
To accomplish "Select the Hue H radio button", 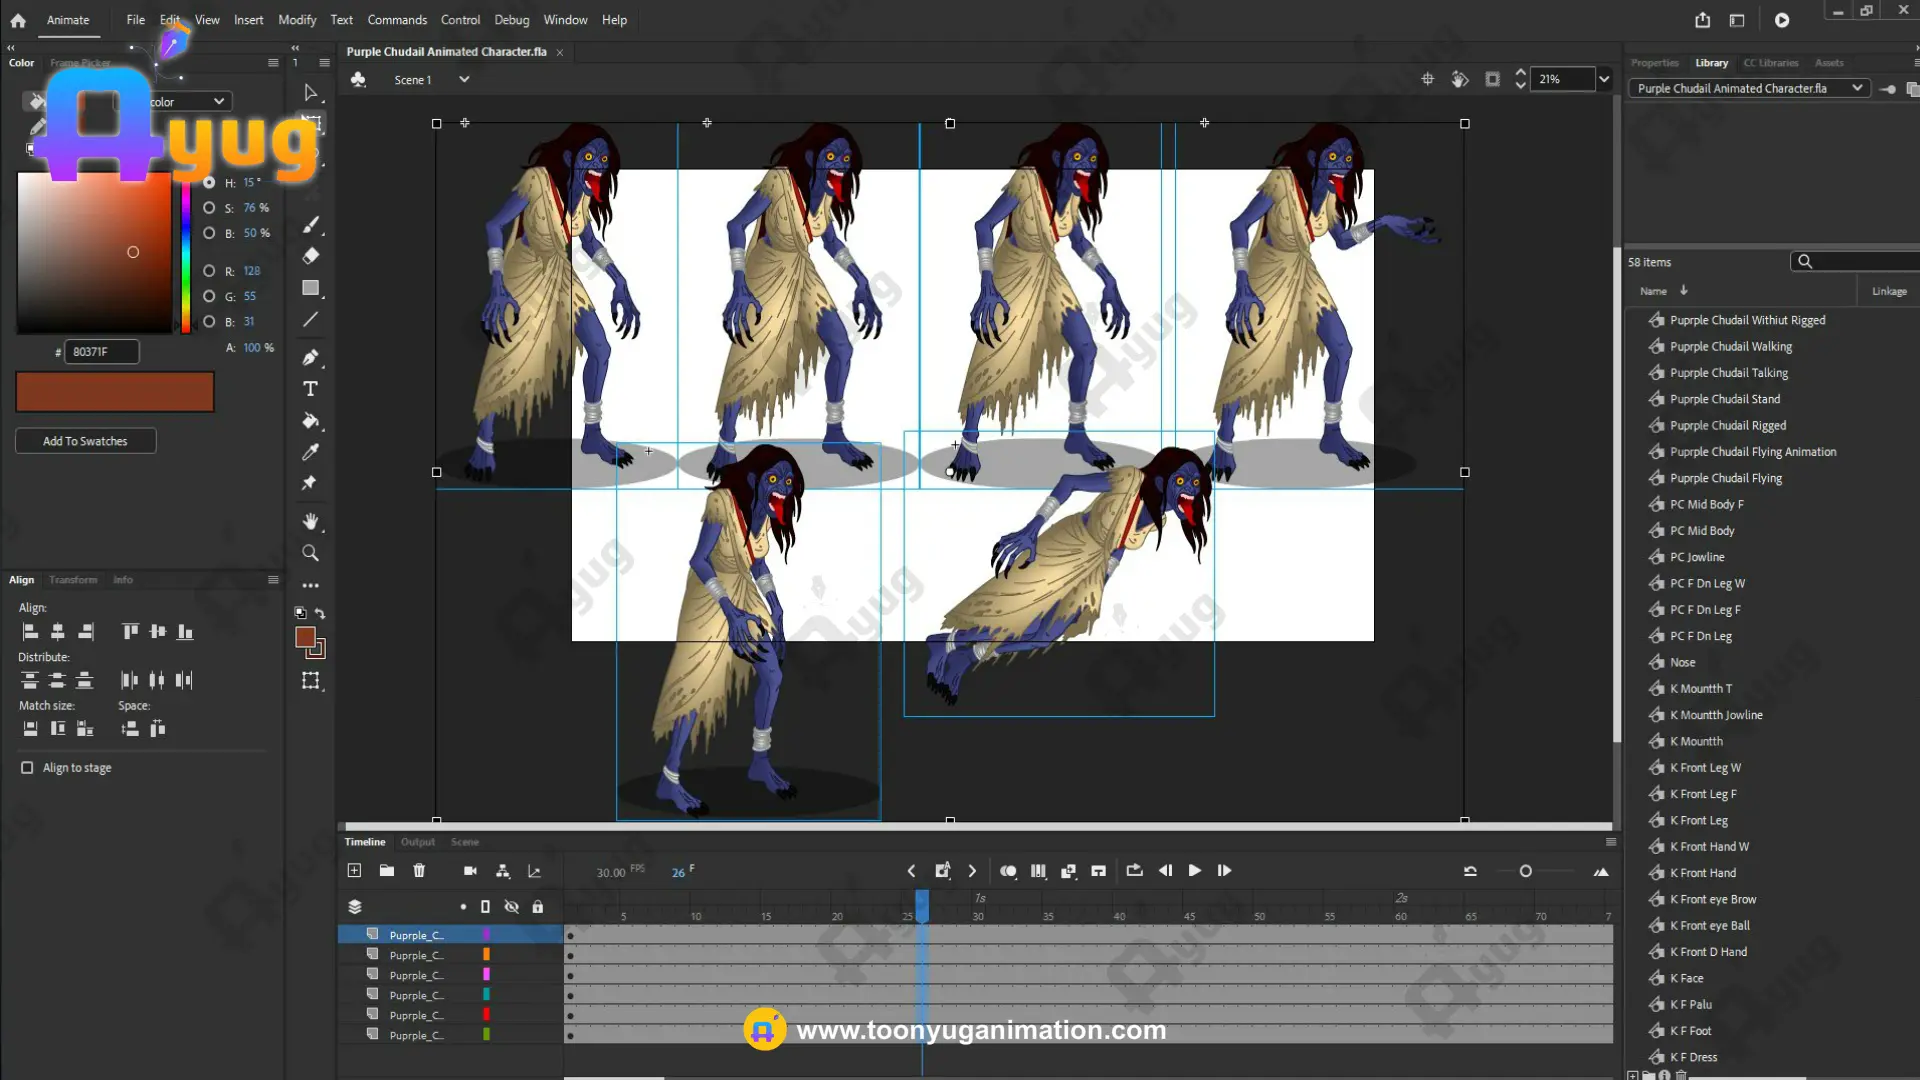I will coord(209,183).
